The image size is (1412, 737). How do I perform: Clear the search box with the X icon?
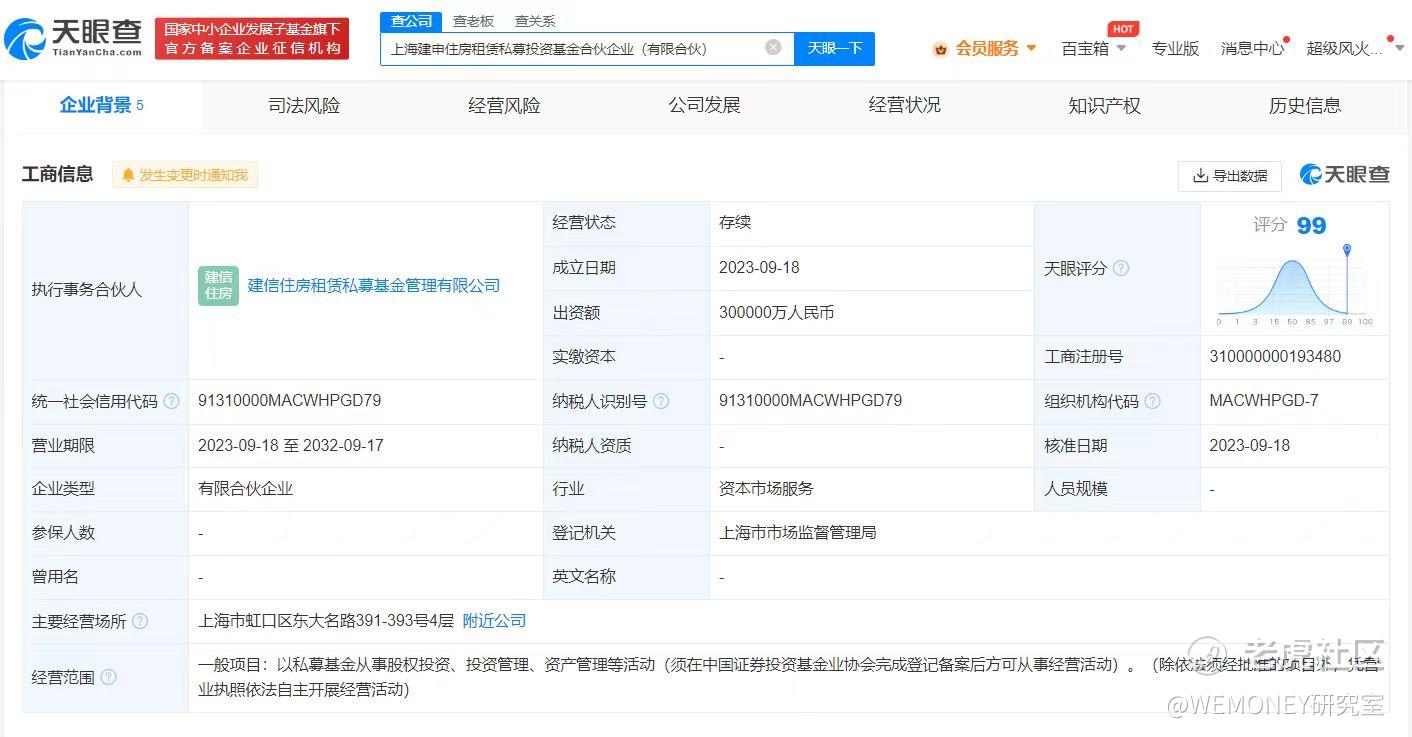773,47
